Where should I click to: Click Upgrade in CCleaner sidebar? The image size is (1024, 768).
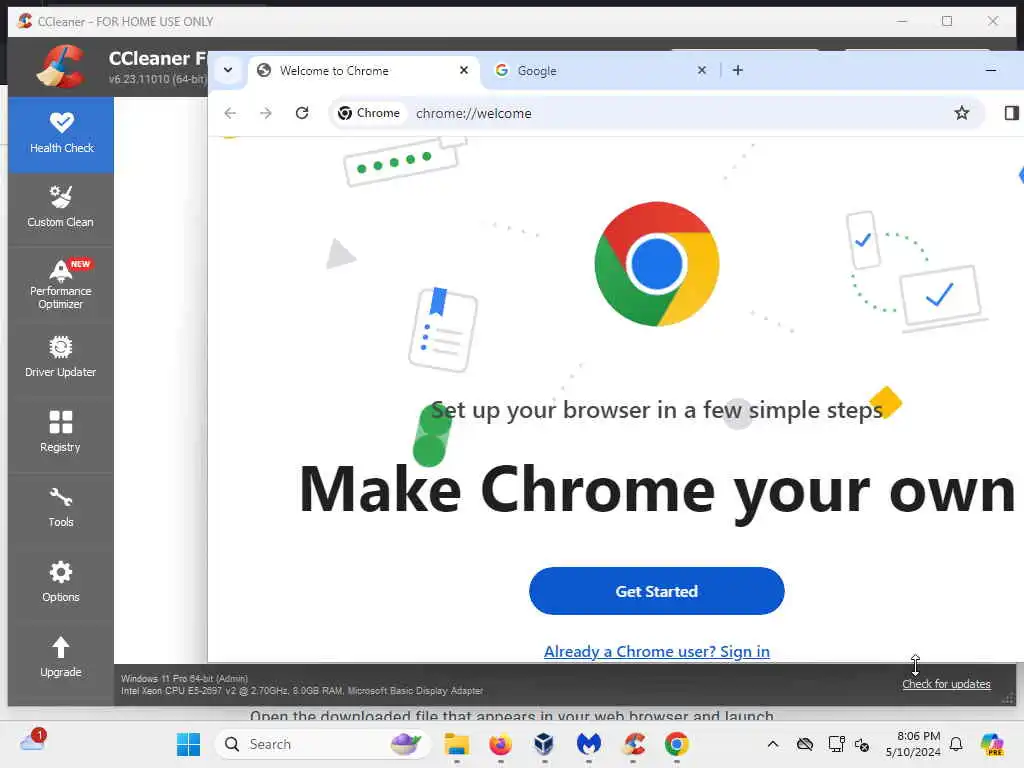coord(61,657)
